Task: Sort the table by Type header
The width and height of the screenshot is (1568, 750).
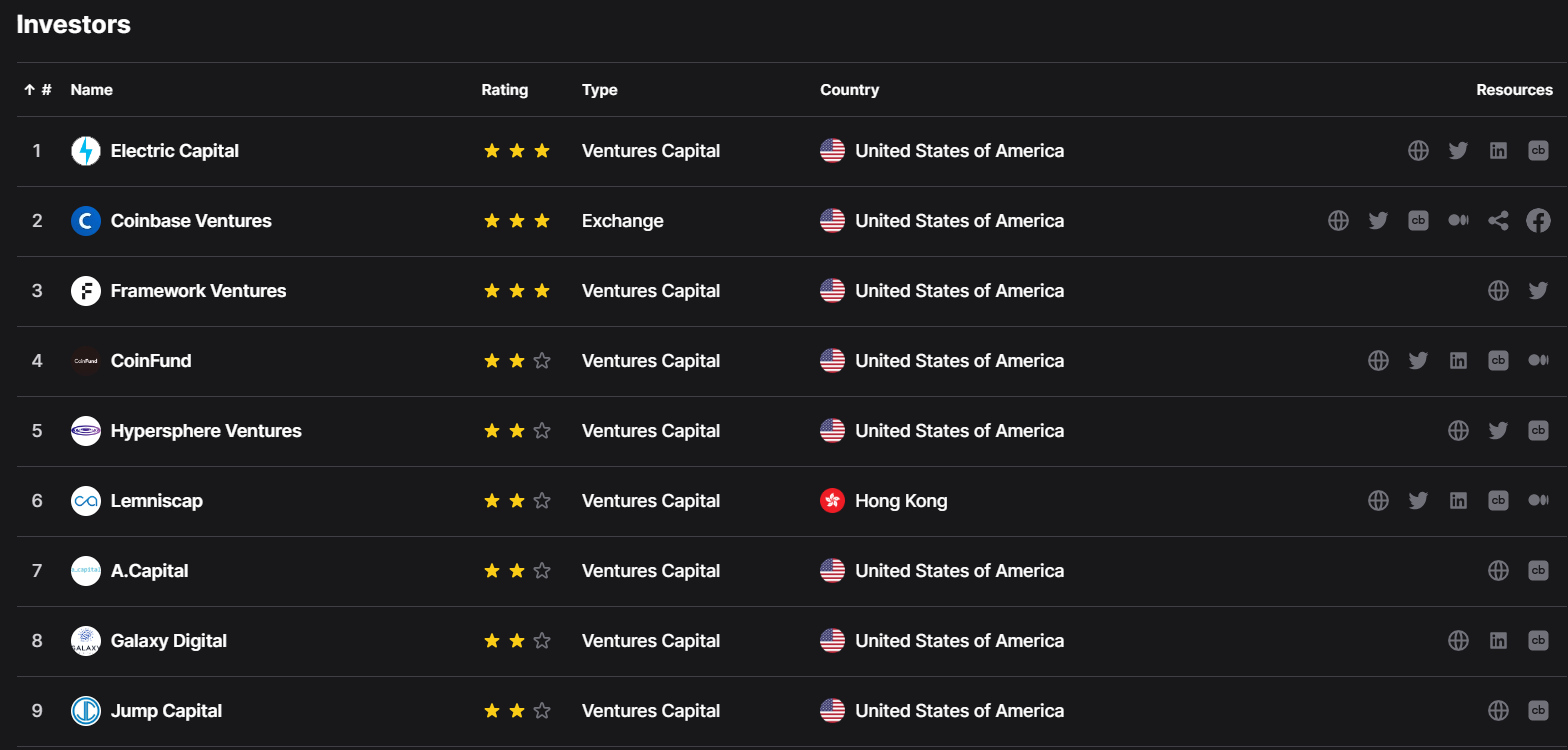Action: click(x=599, y=90)
